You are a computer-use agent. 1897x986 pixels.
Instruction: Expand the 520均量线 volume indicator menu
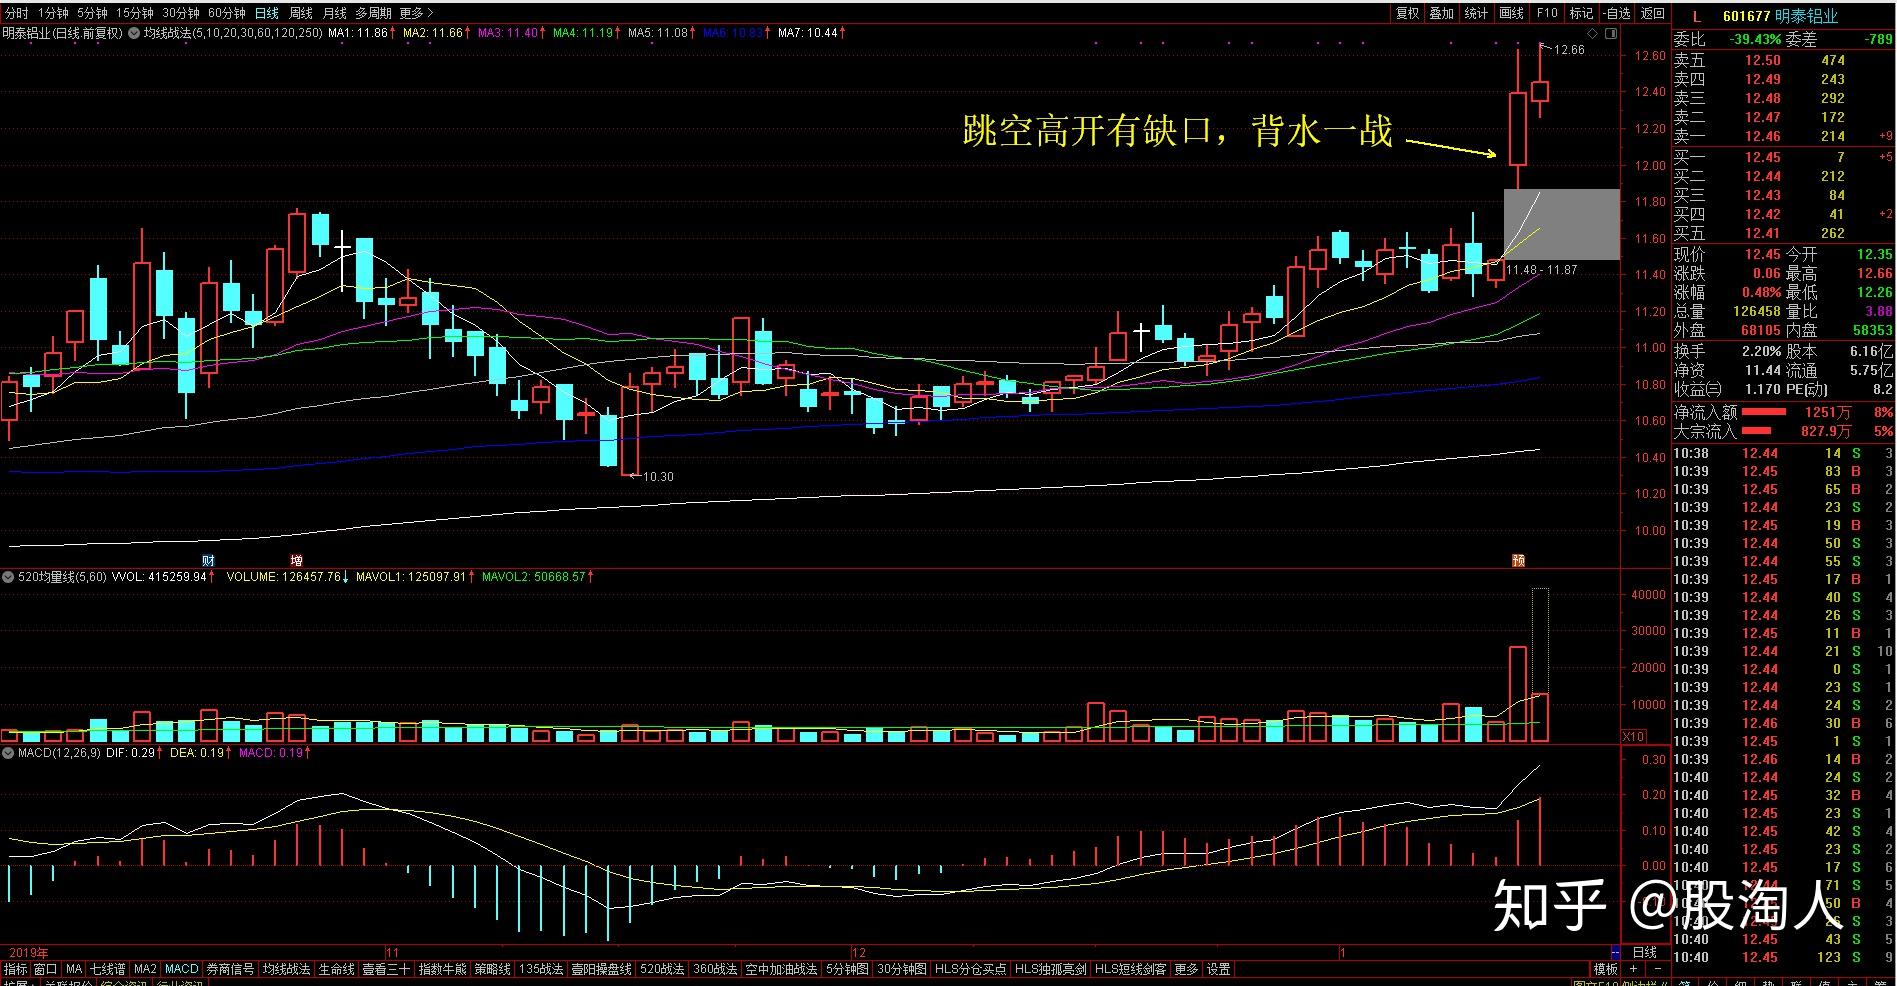(x=9, y=577)
